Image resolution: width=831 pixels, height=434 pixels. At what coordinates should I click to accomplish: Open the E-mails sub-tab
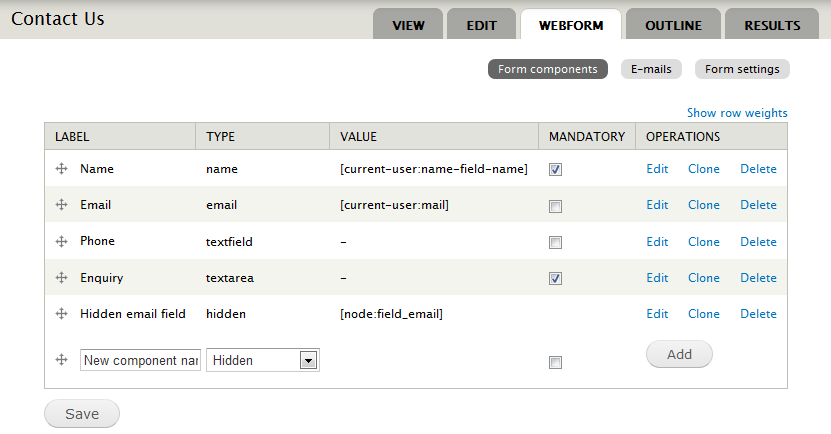(651, 69)
